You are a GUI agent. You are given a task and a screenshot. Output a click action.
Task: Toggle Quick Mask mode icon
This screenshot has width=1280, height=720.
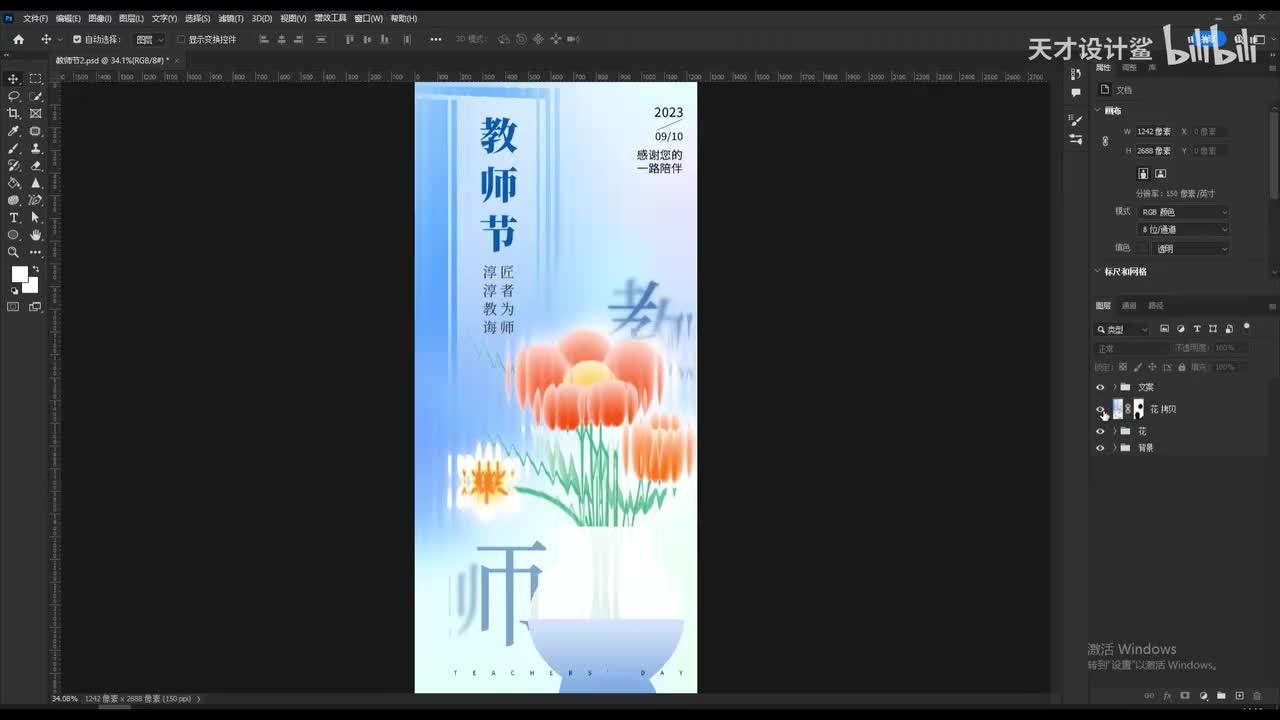point(14,307)
